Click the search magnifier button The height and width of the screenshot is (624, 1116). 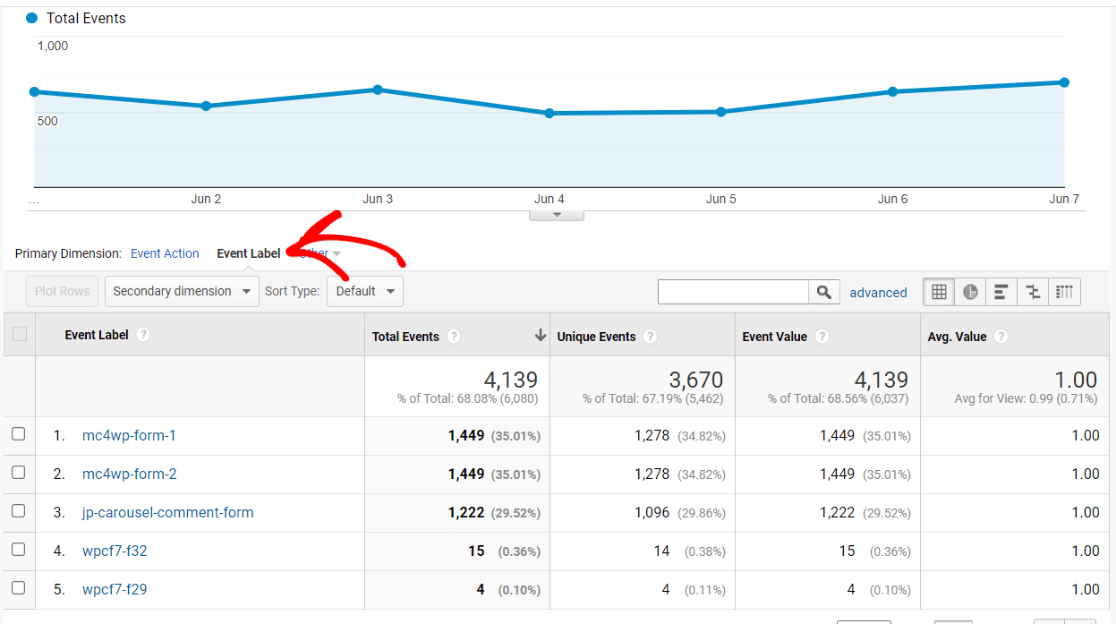click(823, 292)
